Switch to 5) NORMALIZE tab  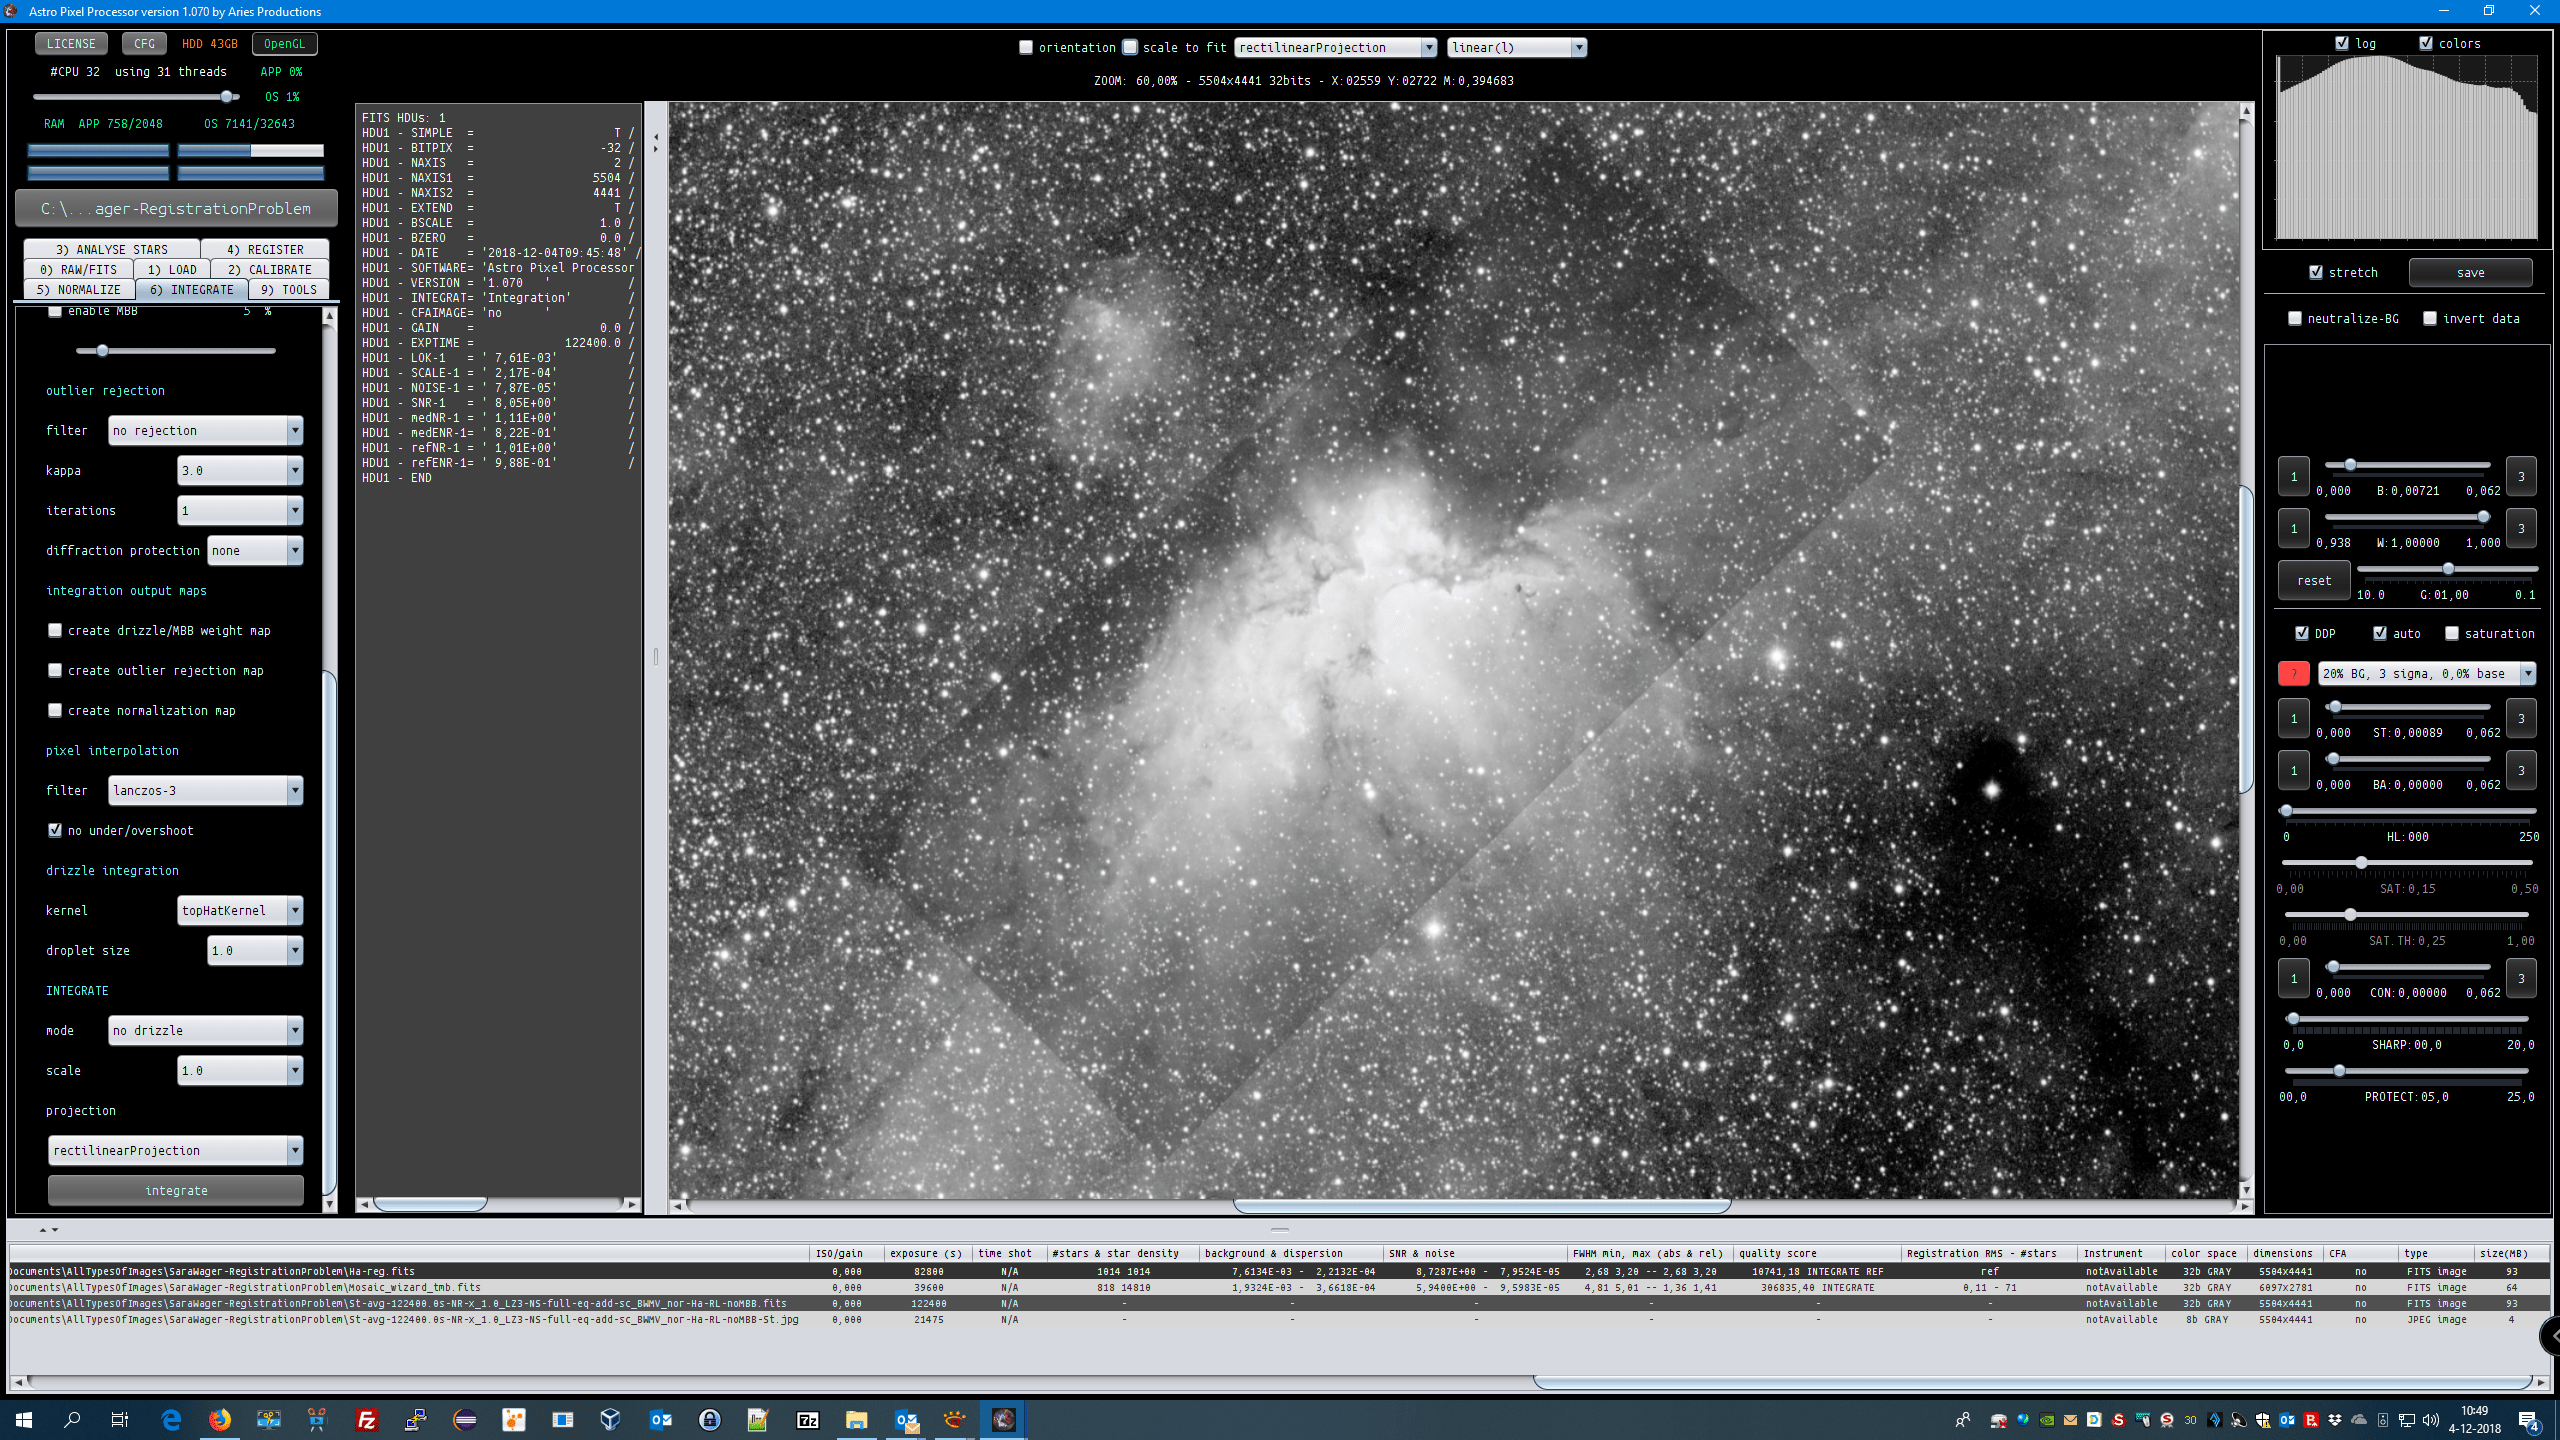pyautogui.click(x=79, y=289)
